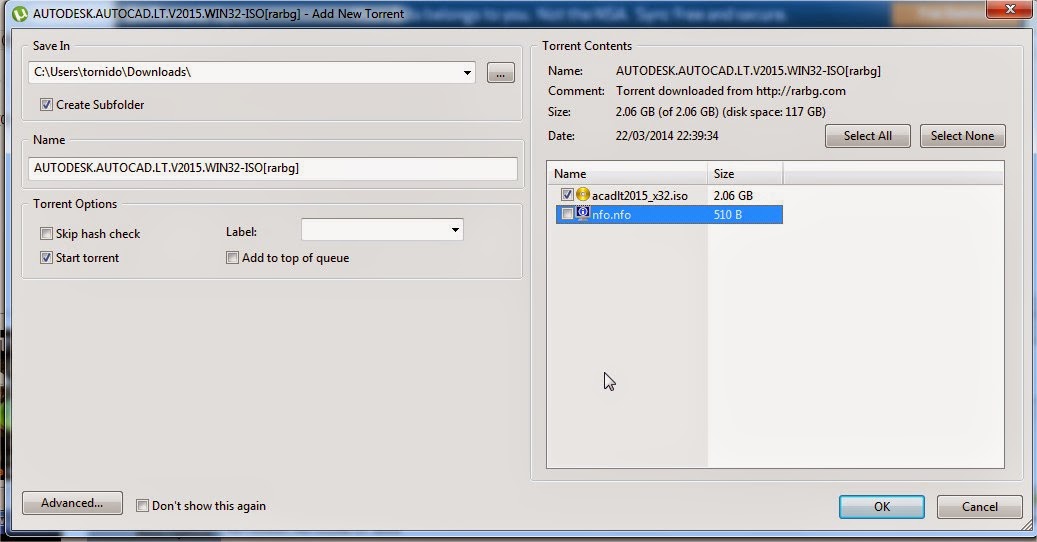Enable the Skip hash check checkbox

[x=46, y=233]
